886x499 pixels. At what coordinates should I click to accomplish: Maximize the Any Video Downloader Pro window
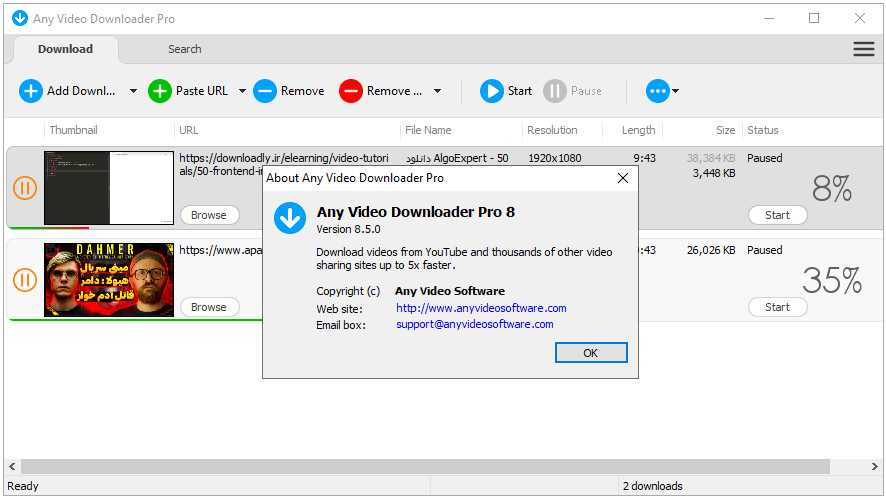tap(814, 18)
